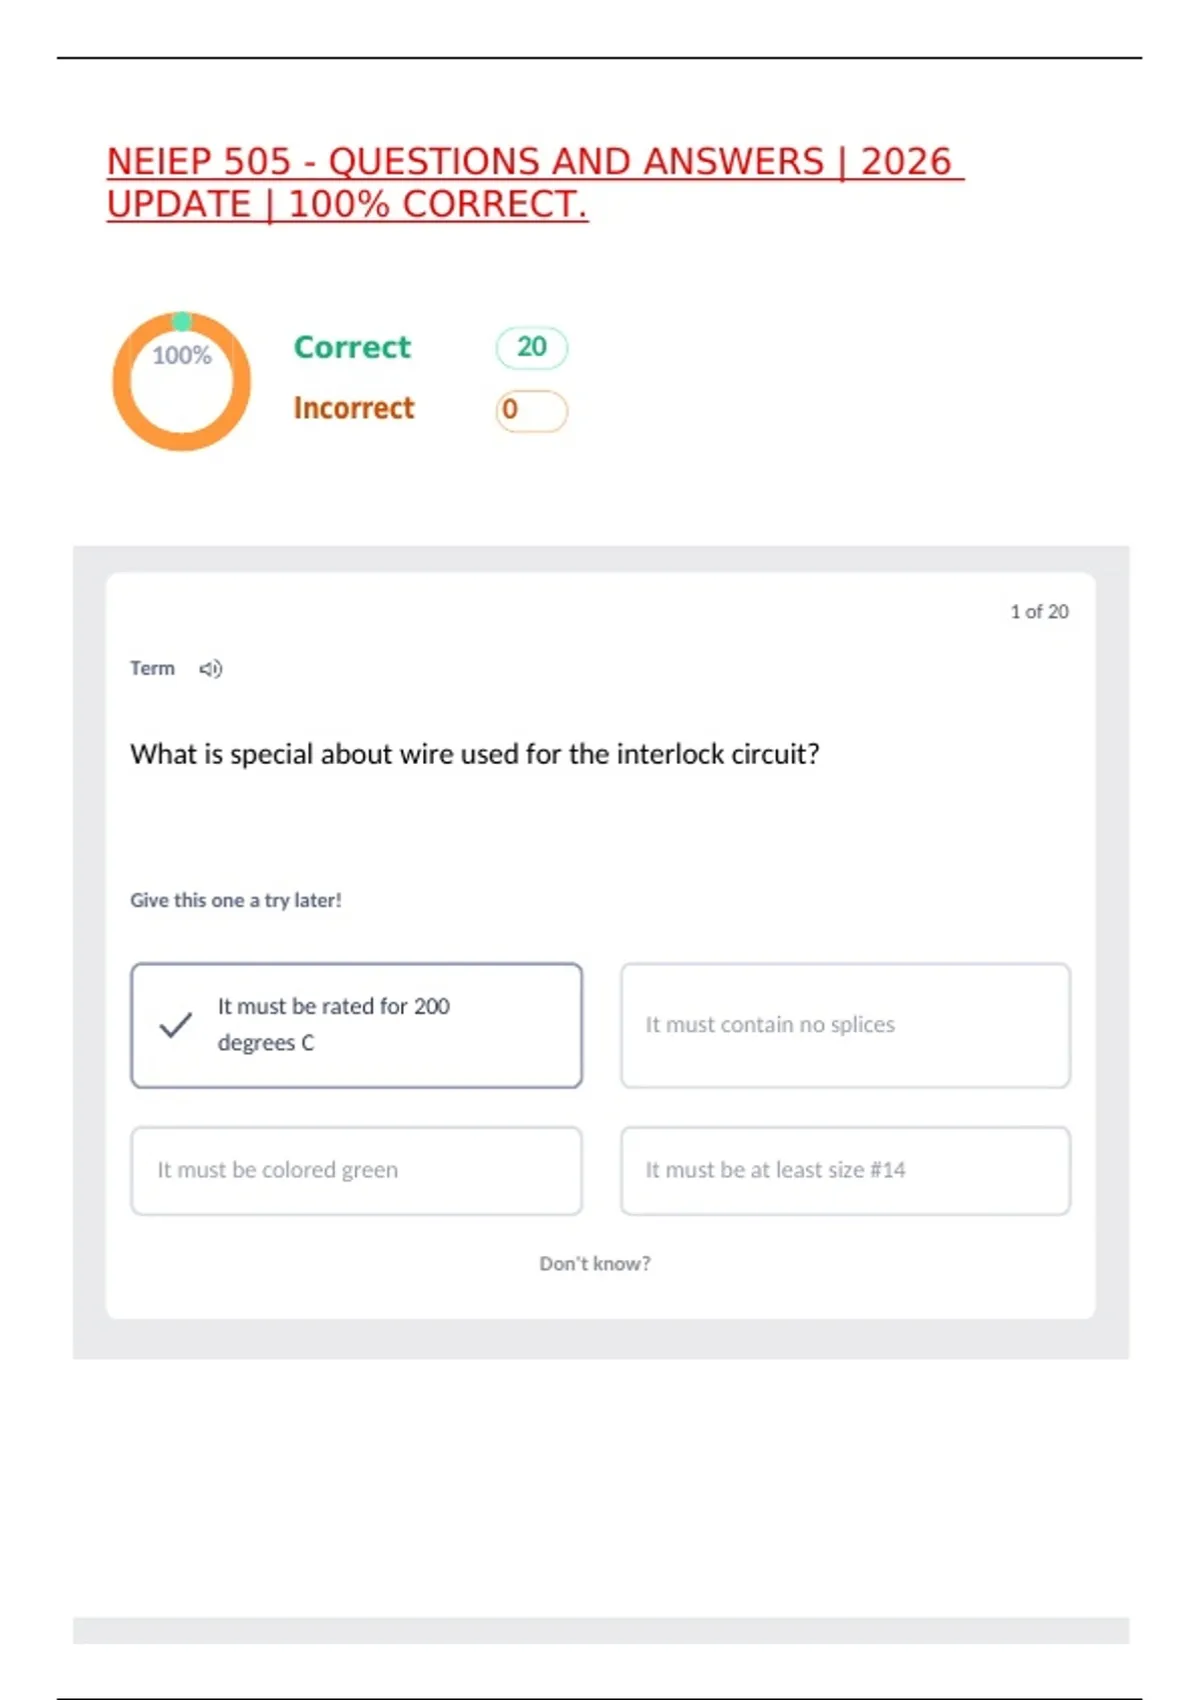Click the 'Correct' green label
Screen dimensions: 1200x1700
point(352,347)
